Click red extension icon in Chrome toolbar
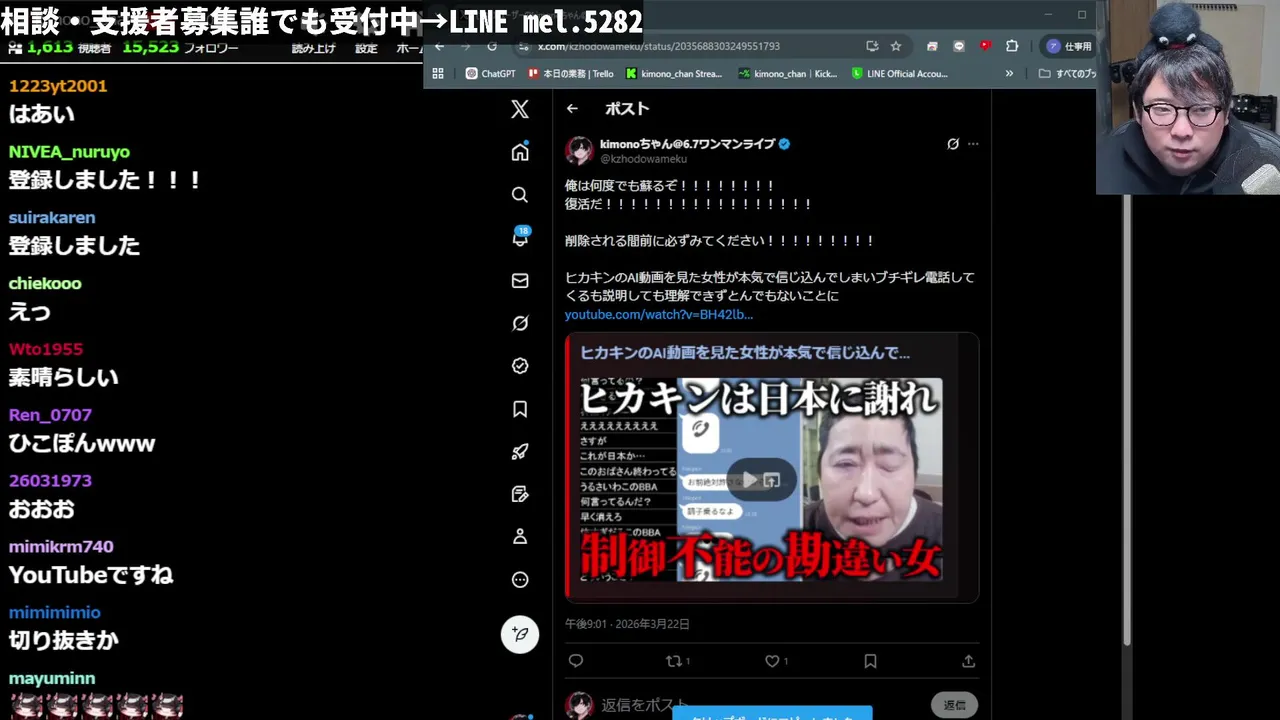Viewport: 1280px width, 720px height. 985,46
